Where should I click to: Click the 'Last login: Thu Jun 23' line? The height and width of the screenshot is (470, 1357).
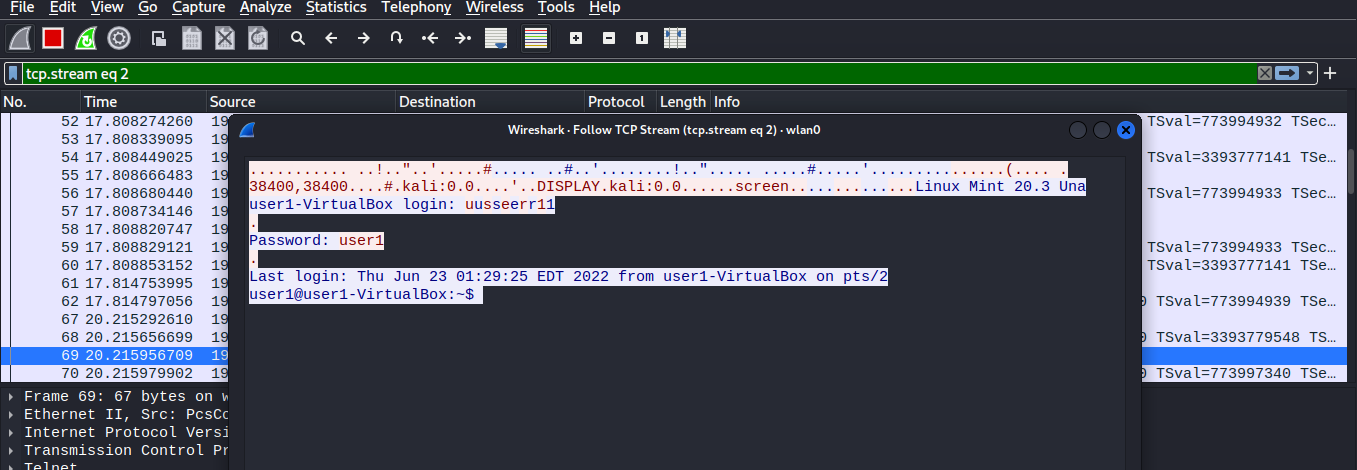[569, 277]
